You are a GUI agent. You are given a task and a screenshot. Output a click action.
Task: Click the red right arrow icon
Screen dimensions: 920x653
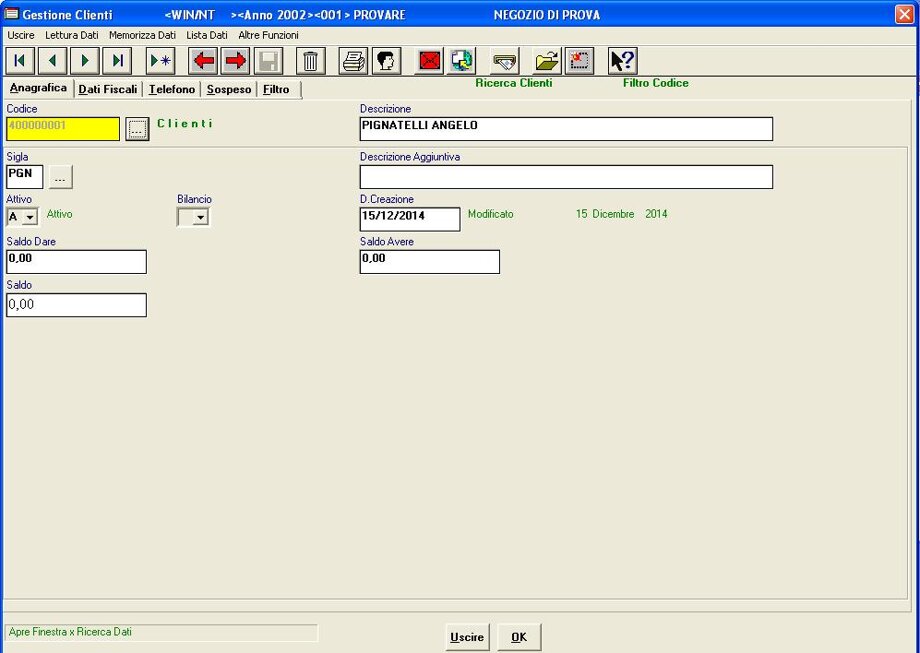coord(236,61)
